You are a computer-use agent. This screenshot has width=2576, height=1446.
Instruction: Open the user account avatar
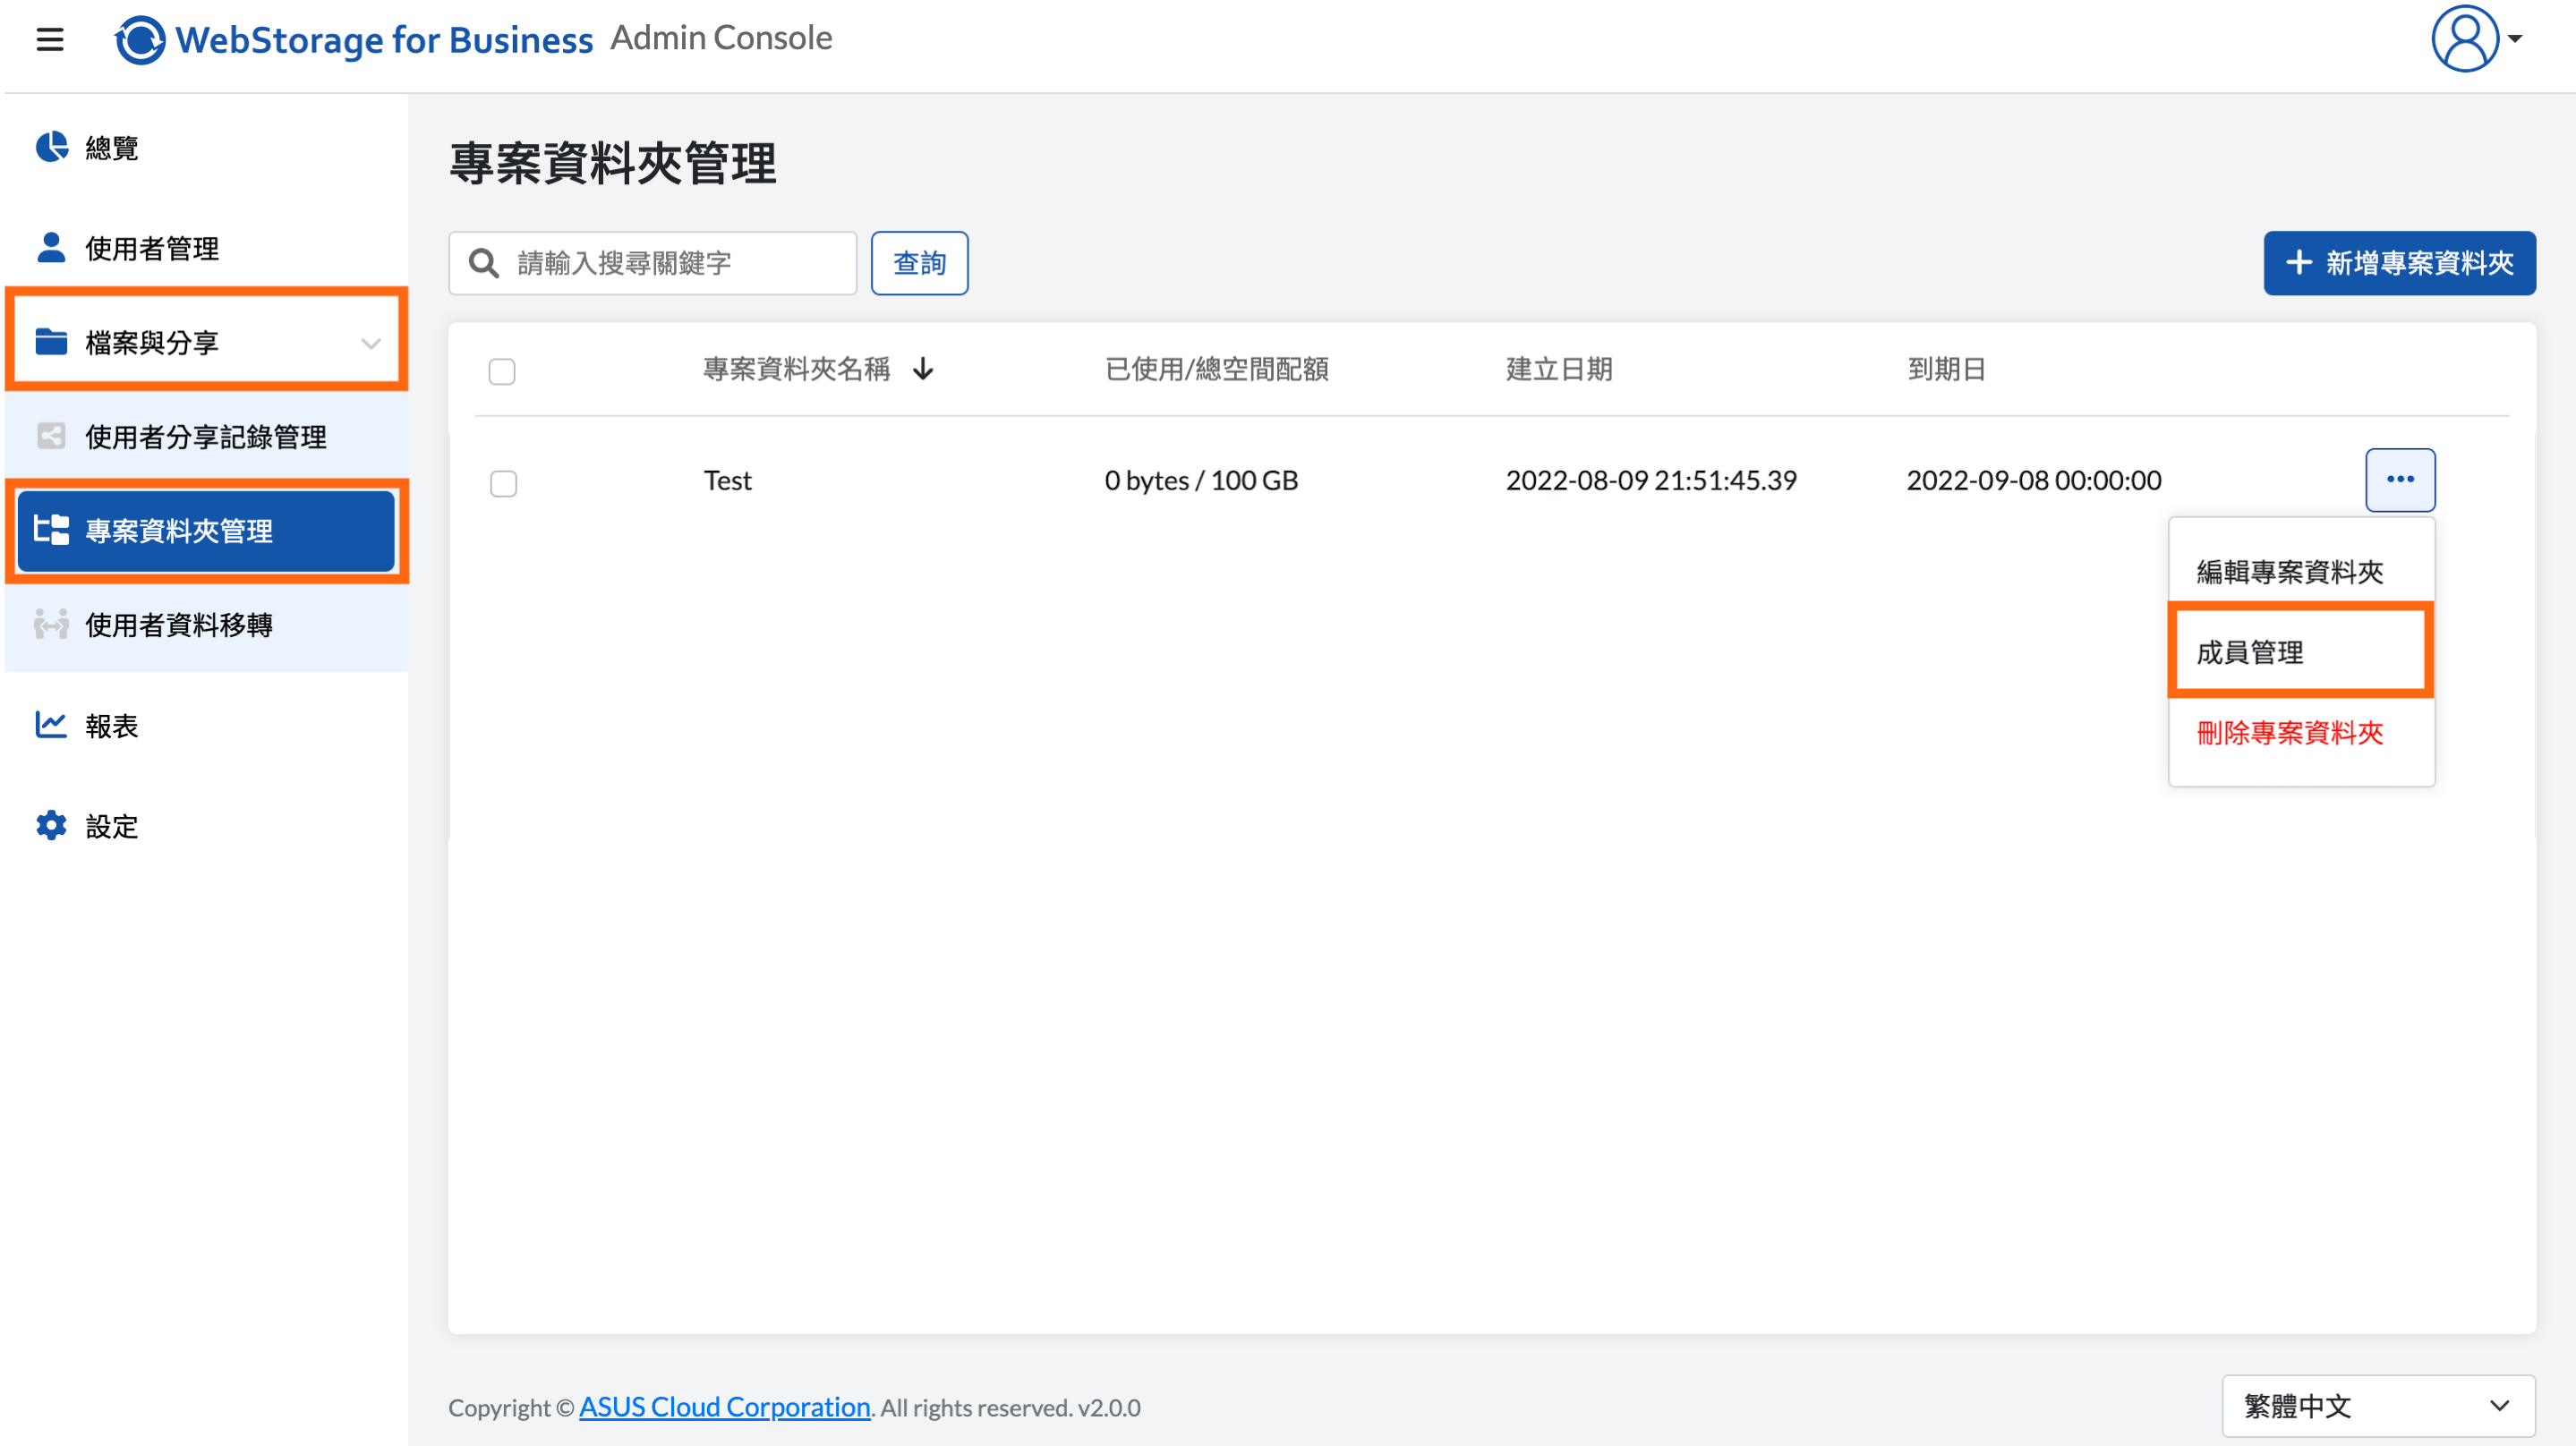(2465, 39)
